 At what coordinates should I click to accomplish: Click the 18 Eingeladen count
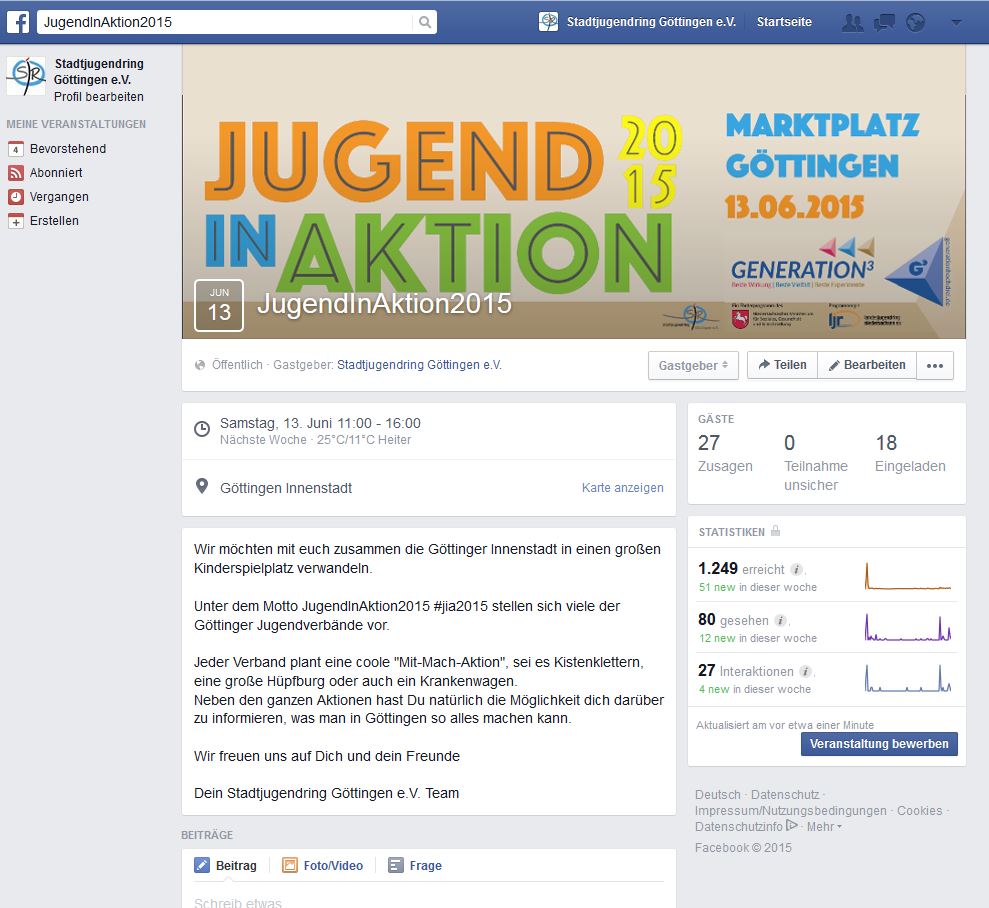point(910,453)
